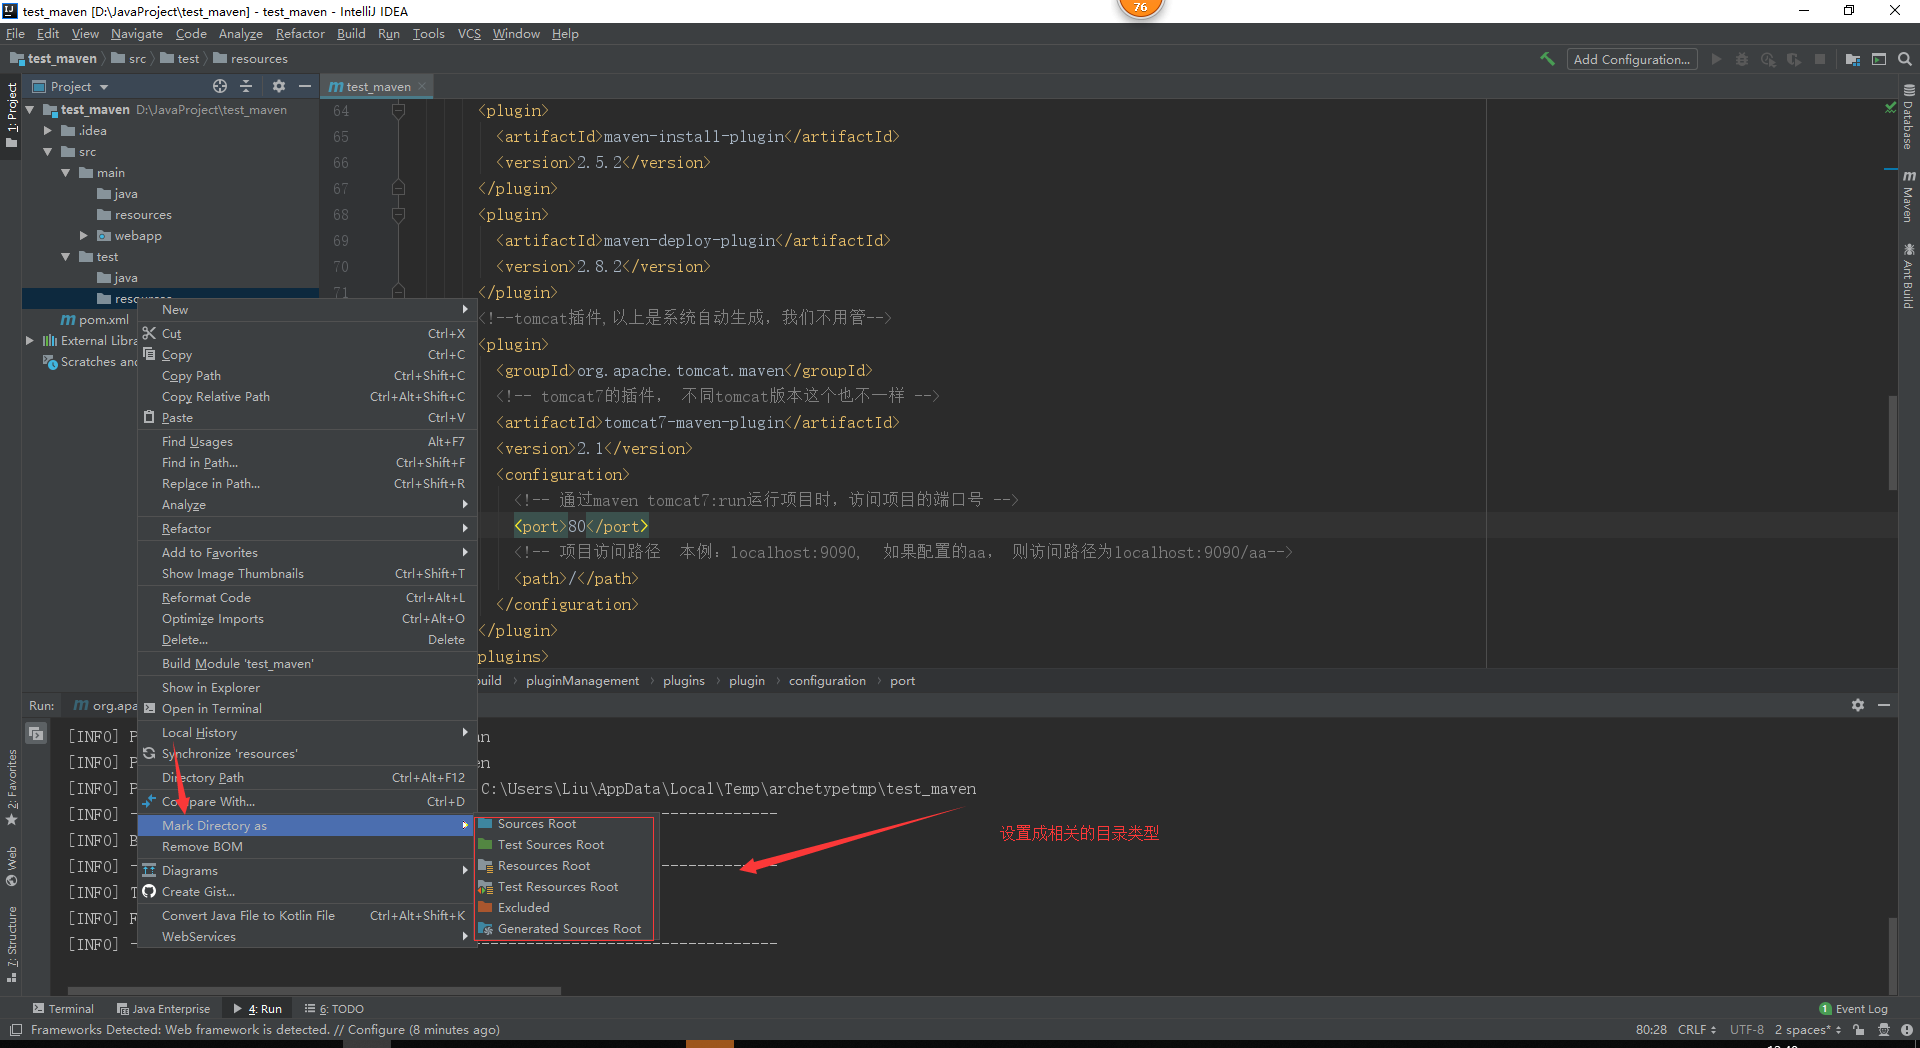Screen dimensions: 1920x1048
Task: Toggle the read-only lock icon in status bar
Action: pyautogui.click(x=1858, y=1030)
